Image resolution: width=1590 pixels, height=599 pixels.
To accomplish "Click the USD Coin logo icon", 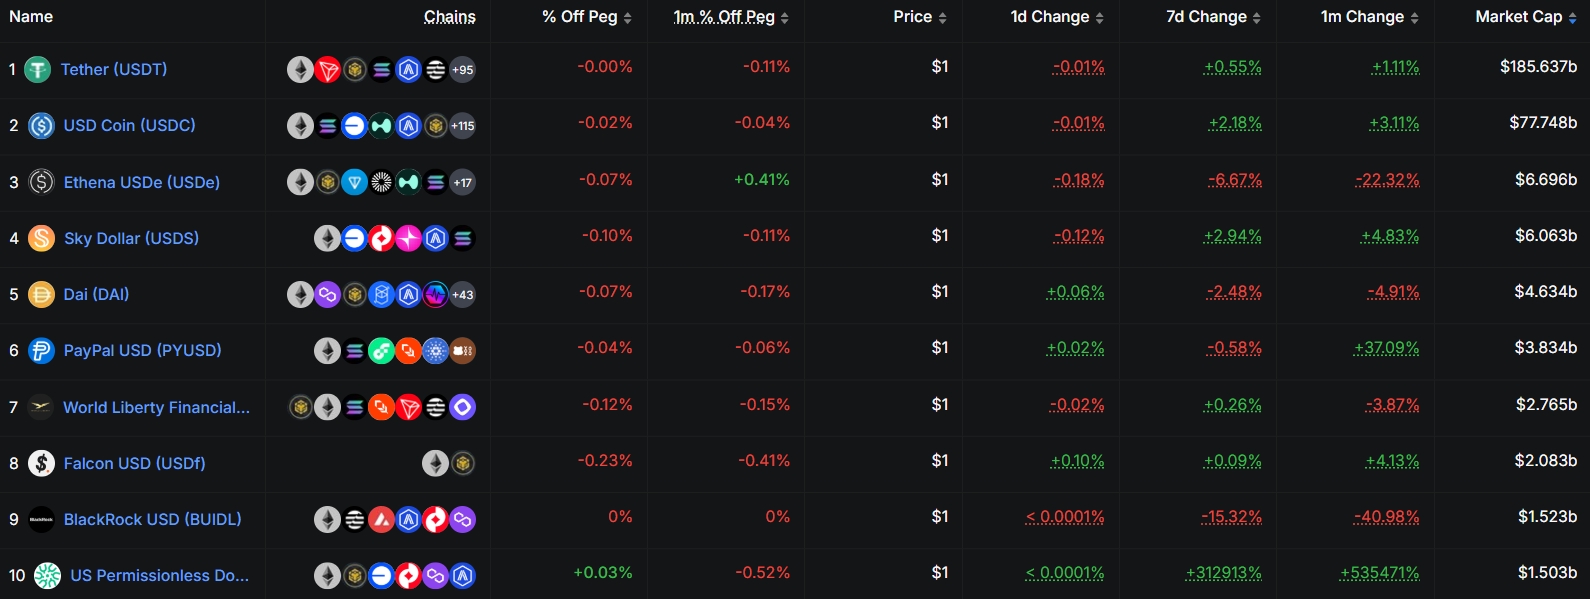I will (41, 126).
